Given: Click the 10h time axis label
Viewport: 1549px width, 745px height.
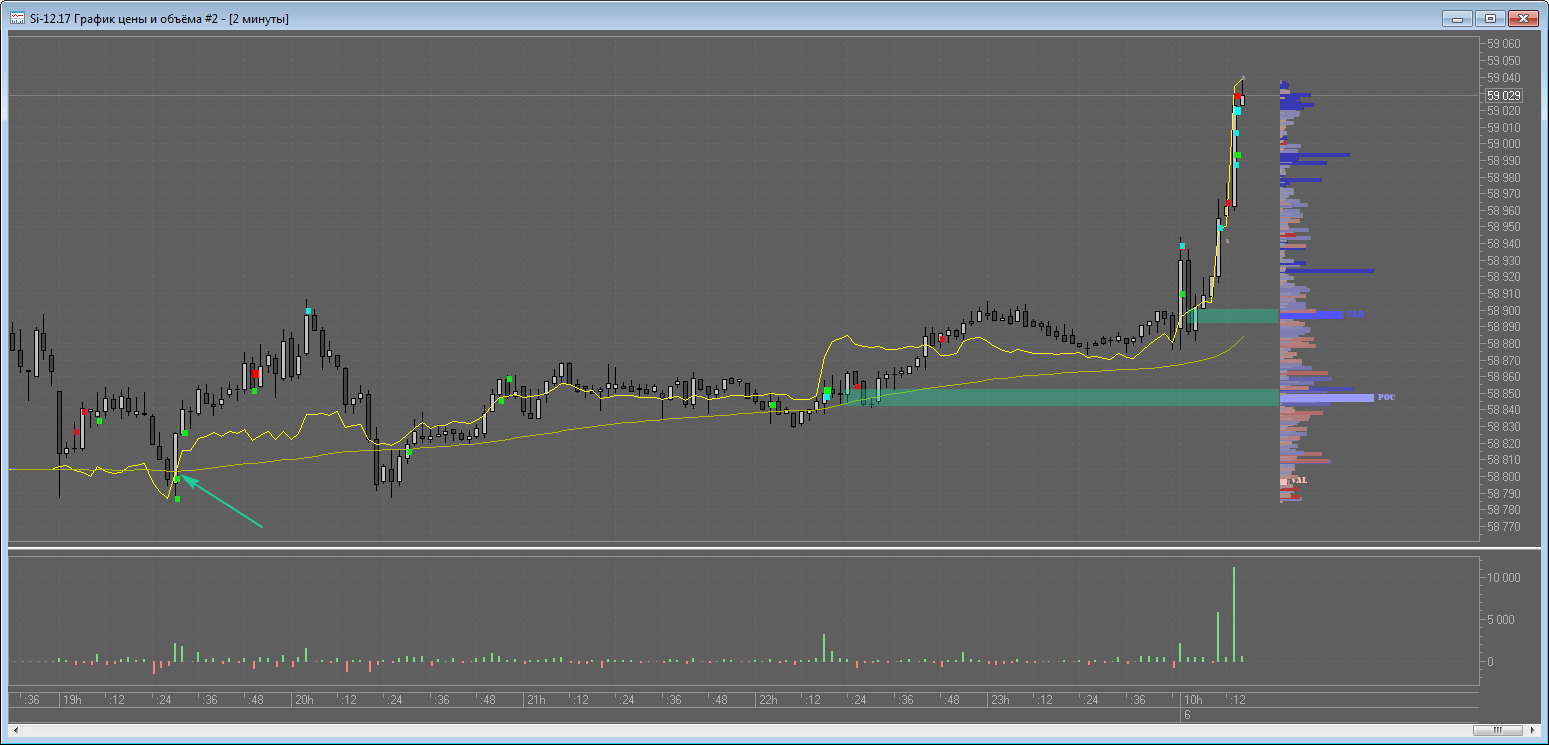Looking at the screenshot, I should point(1192,699).
